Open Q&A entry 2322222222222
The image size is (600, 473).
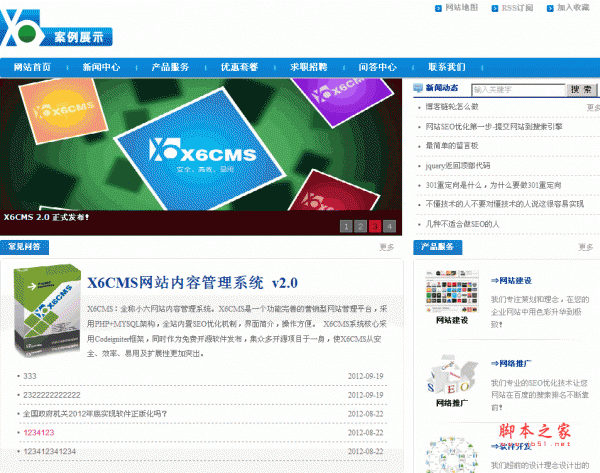(52, 395)
